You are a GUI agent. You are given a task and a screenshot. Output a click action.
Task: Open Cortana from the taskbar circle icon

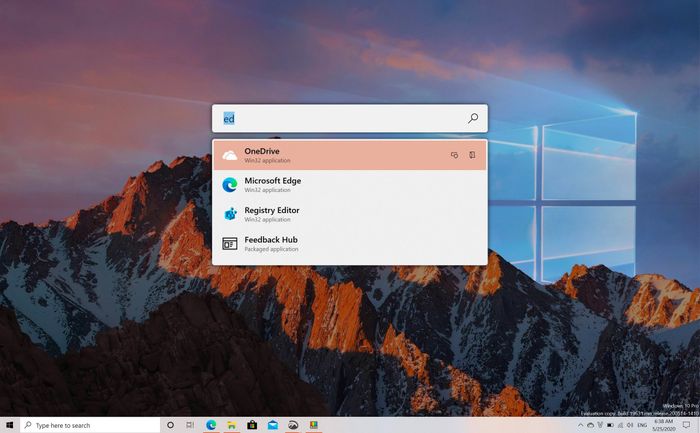pyautogui.click(x=170, y=425)
